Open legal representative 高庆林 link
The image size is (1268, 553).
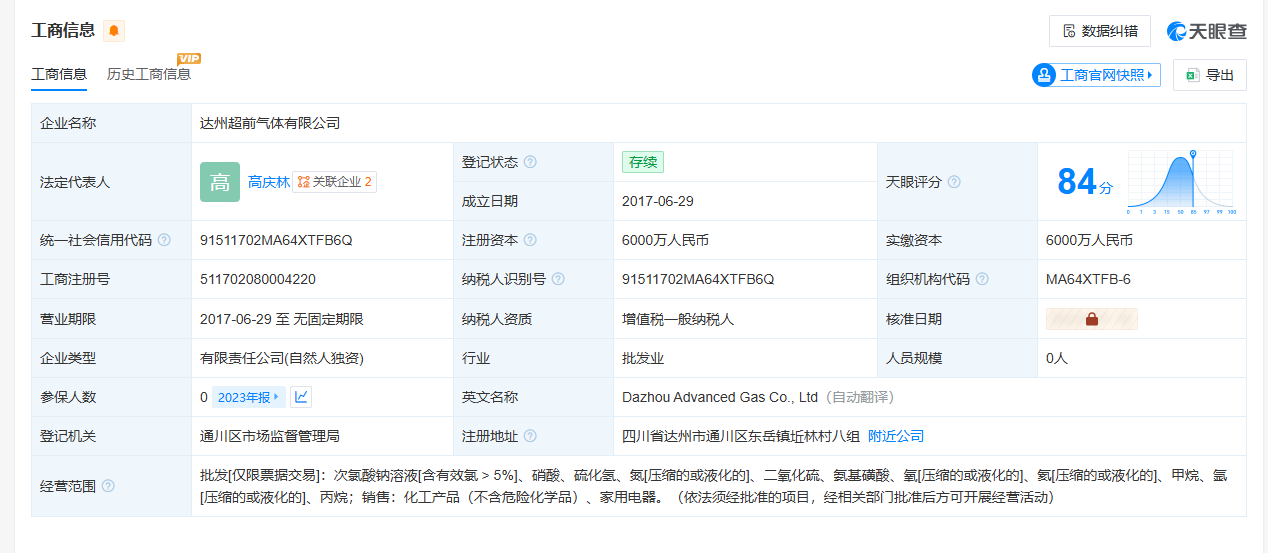click(x=269, y=182)
